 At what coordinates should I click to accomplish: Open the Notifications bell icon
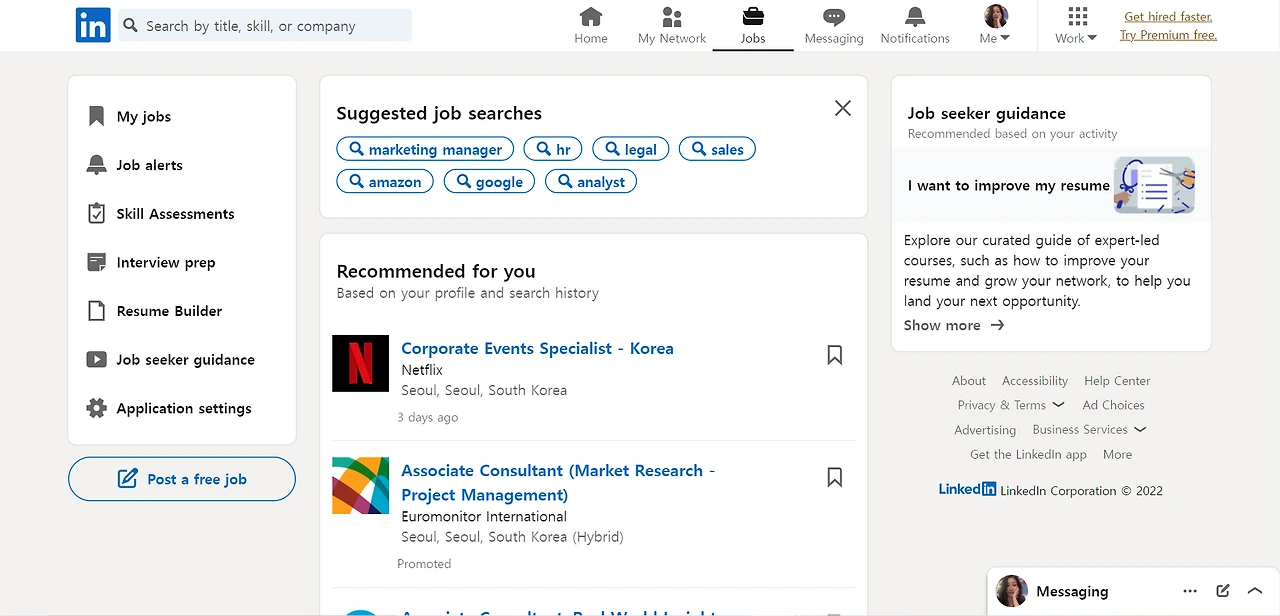915,17
